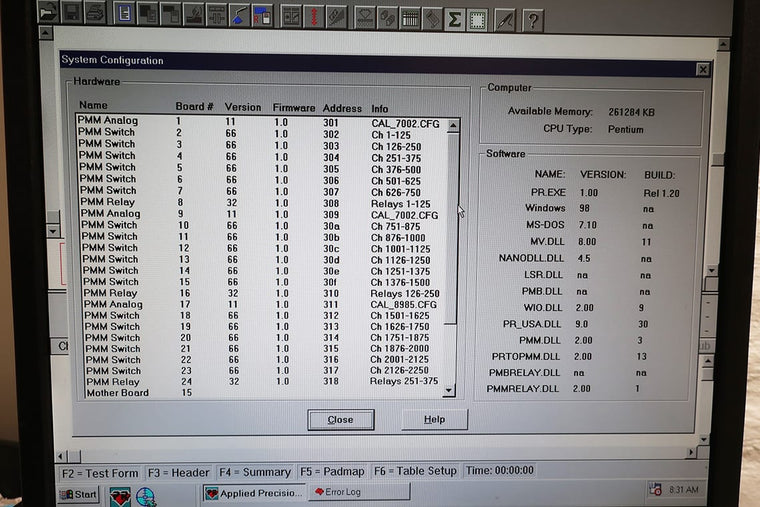Click the floppy disk save icon

[72, 12]
